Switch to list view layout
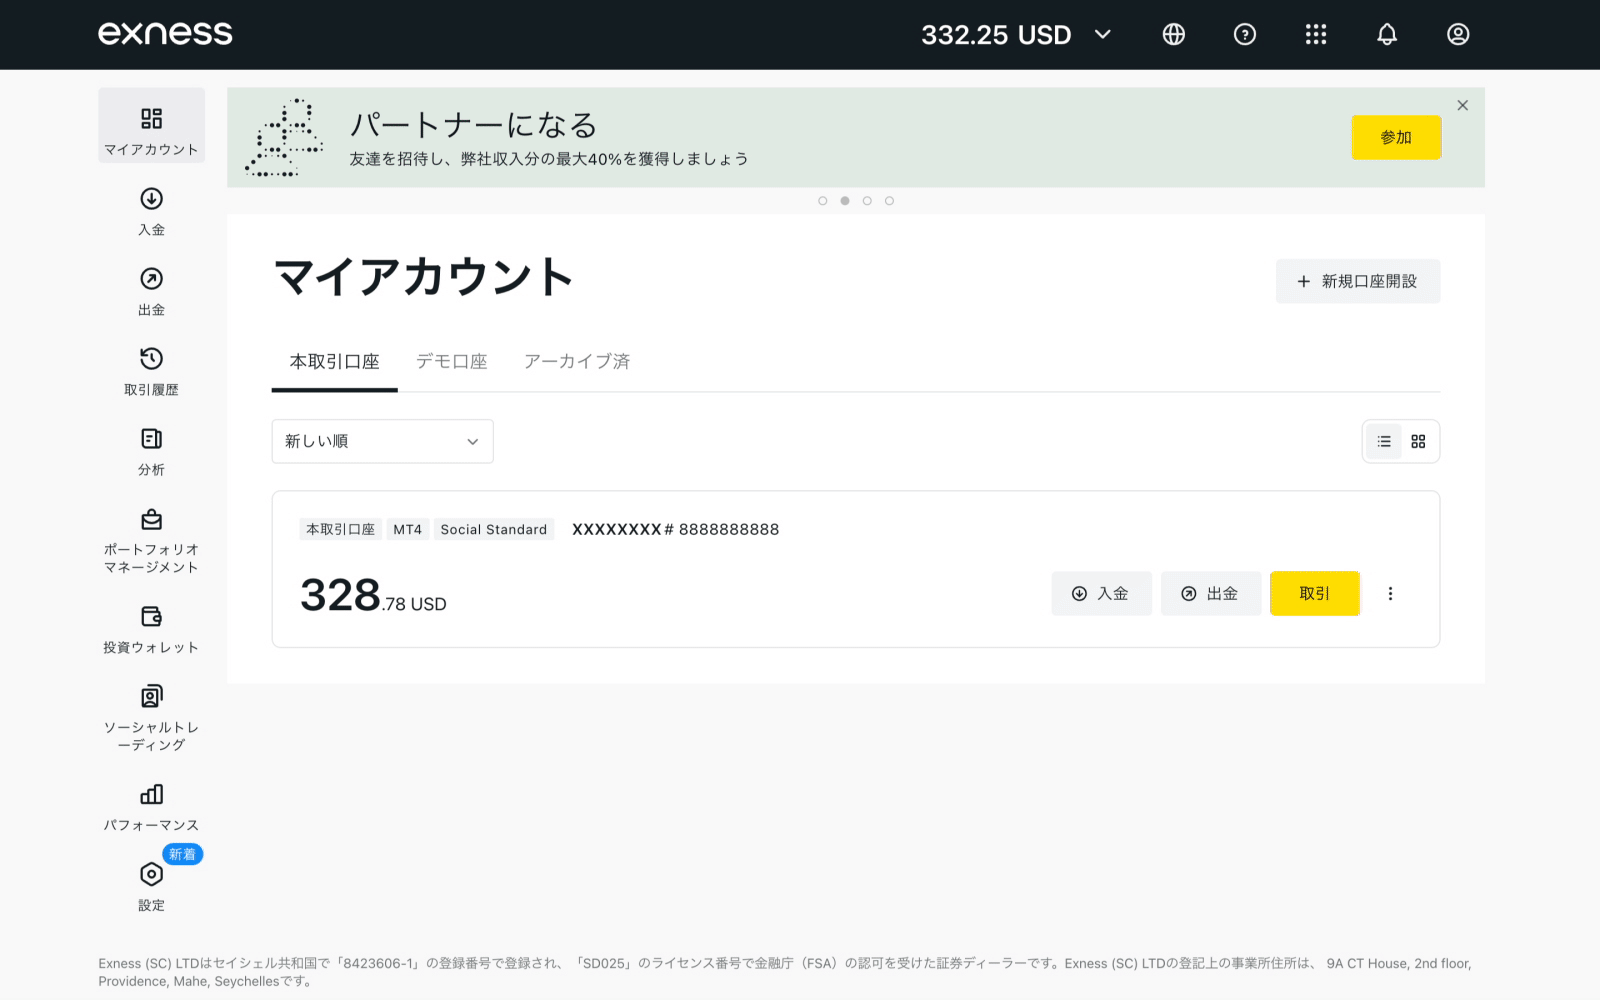Screen dimensions: 1600x1000 [x=1384, y=441]
